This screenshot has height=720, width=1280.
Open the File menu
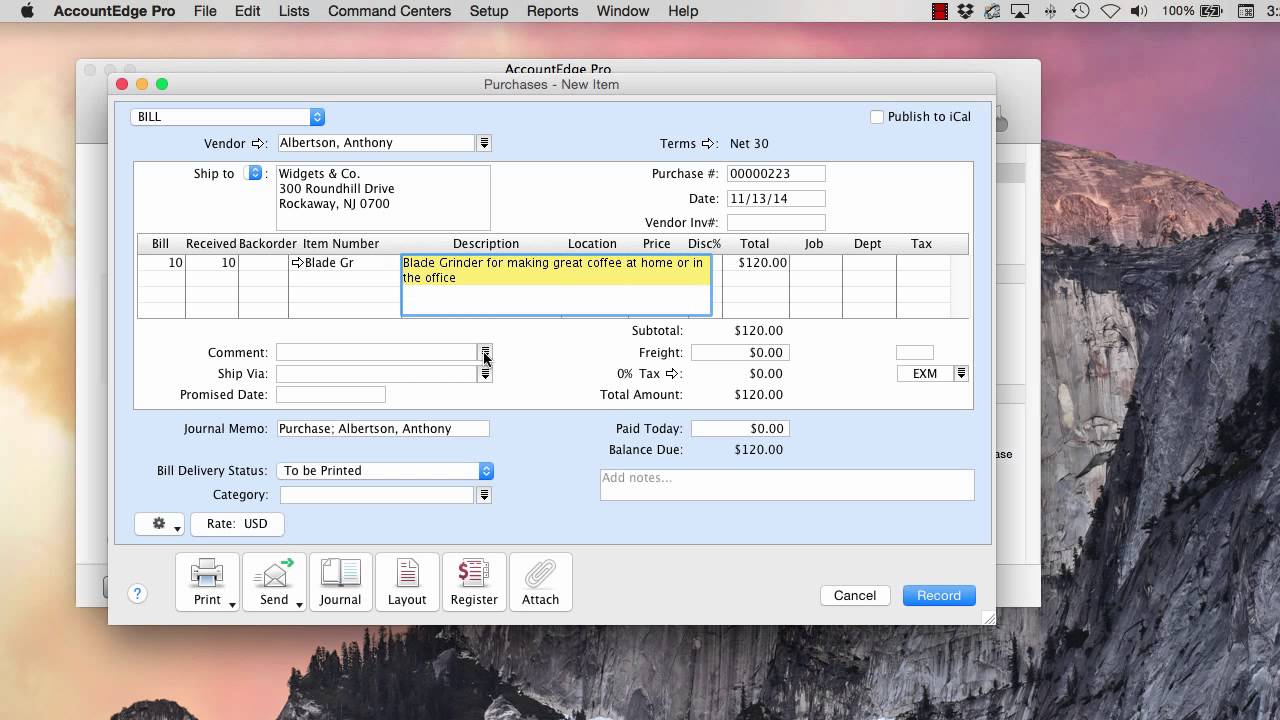click(205, 11)
